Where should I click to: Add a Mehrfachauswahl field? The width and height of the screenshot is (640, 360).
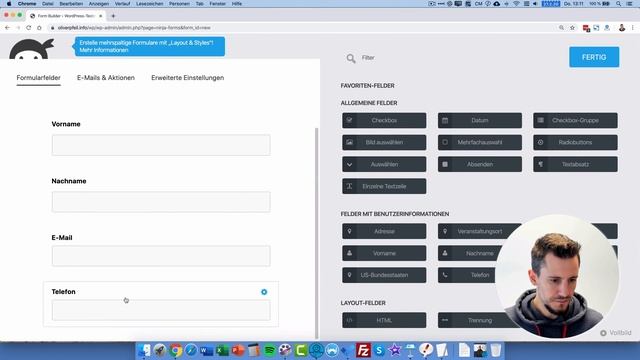click(480, 142)
